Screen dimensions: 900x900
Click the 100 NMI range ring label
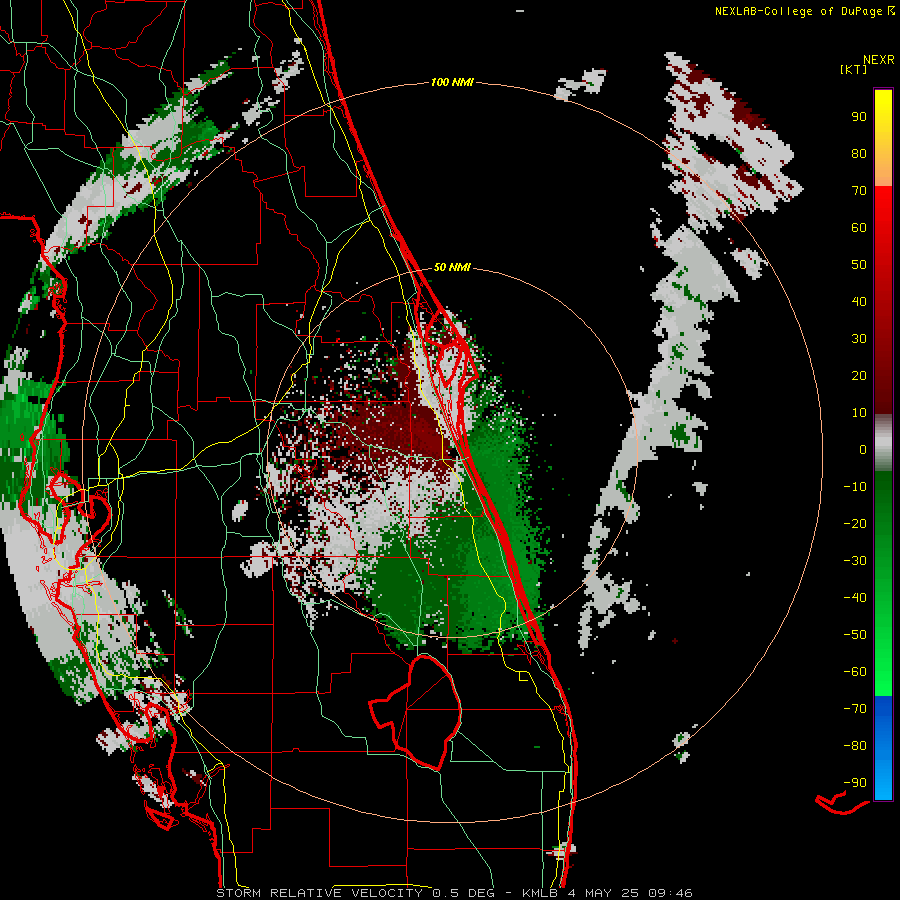(x=452, y=82)
